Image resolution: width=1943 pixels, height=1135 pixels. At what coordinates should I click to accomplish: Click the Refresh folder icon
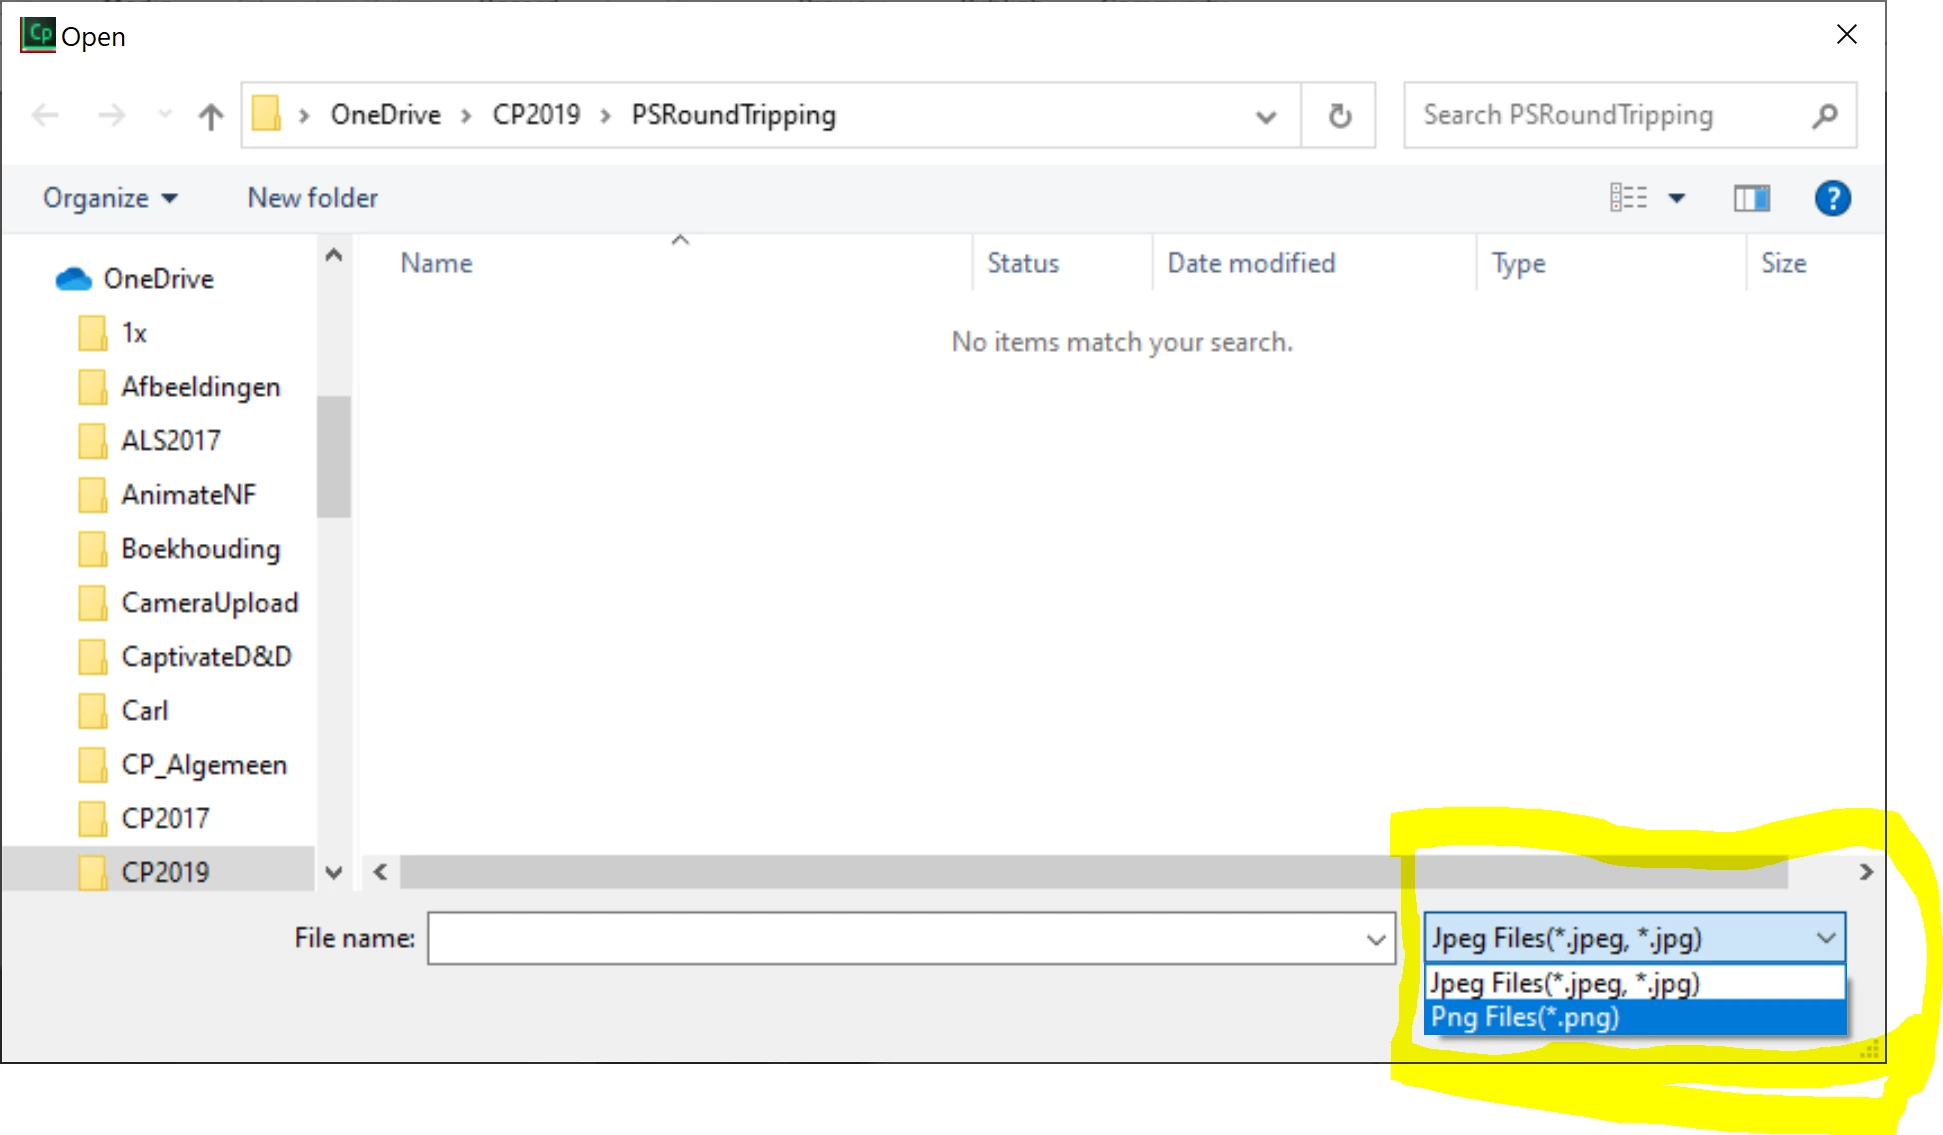coord(1339,116)
